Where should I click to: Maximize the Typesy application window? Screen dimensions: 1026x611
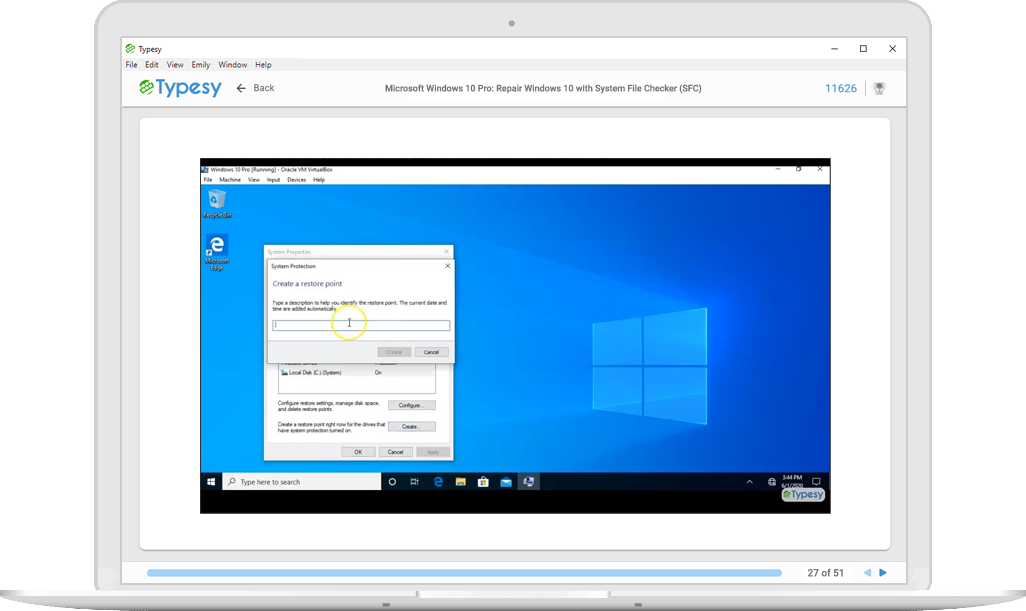click(x=863, y=48)
